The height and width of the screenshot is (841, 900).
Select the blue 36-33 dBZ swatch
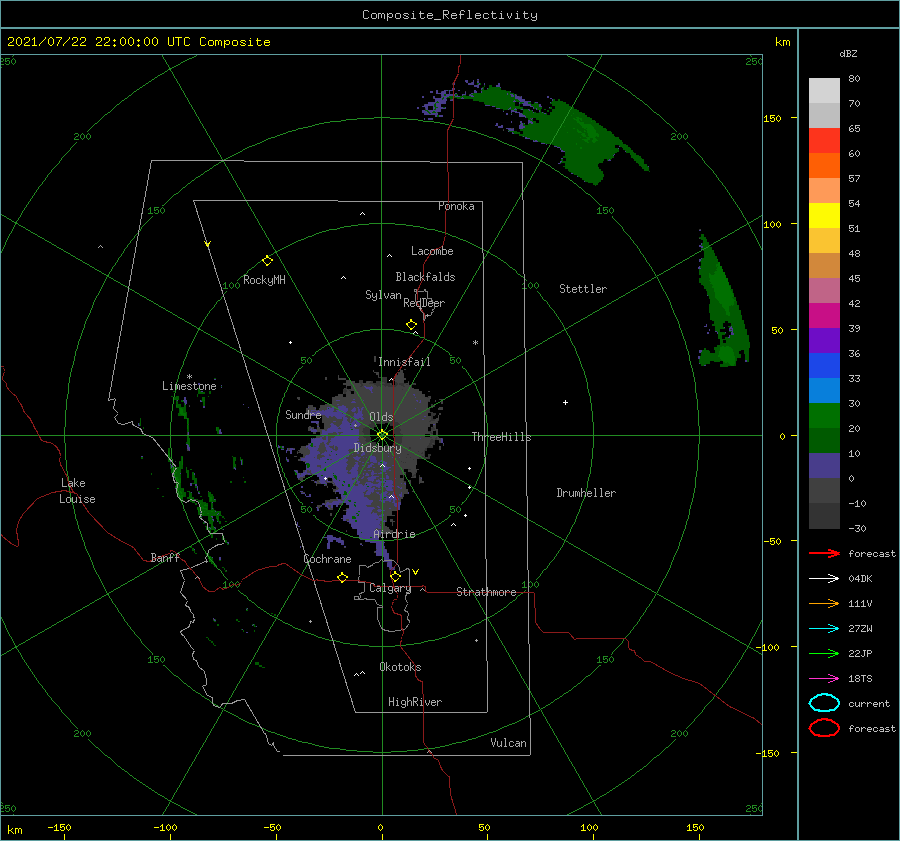pos(824,365)
